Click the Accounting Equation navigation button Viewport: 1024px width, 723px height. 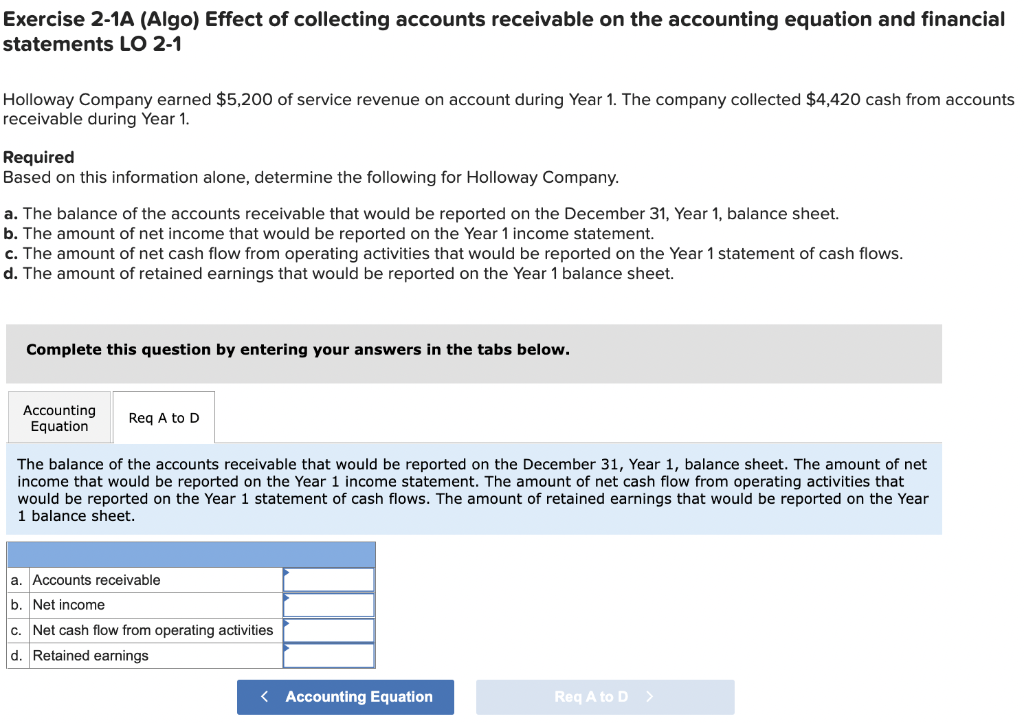[345, 697]
